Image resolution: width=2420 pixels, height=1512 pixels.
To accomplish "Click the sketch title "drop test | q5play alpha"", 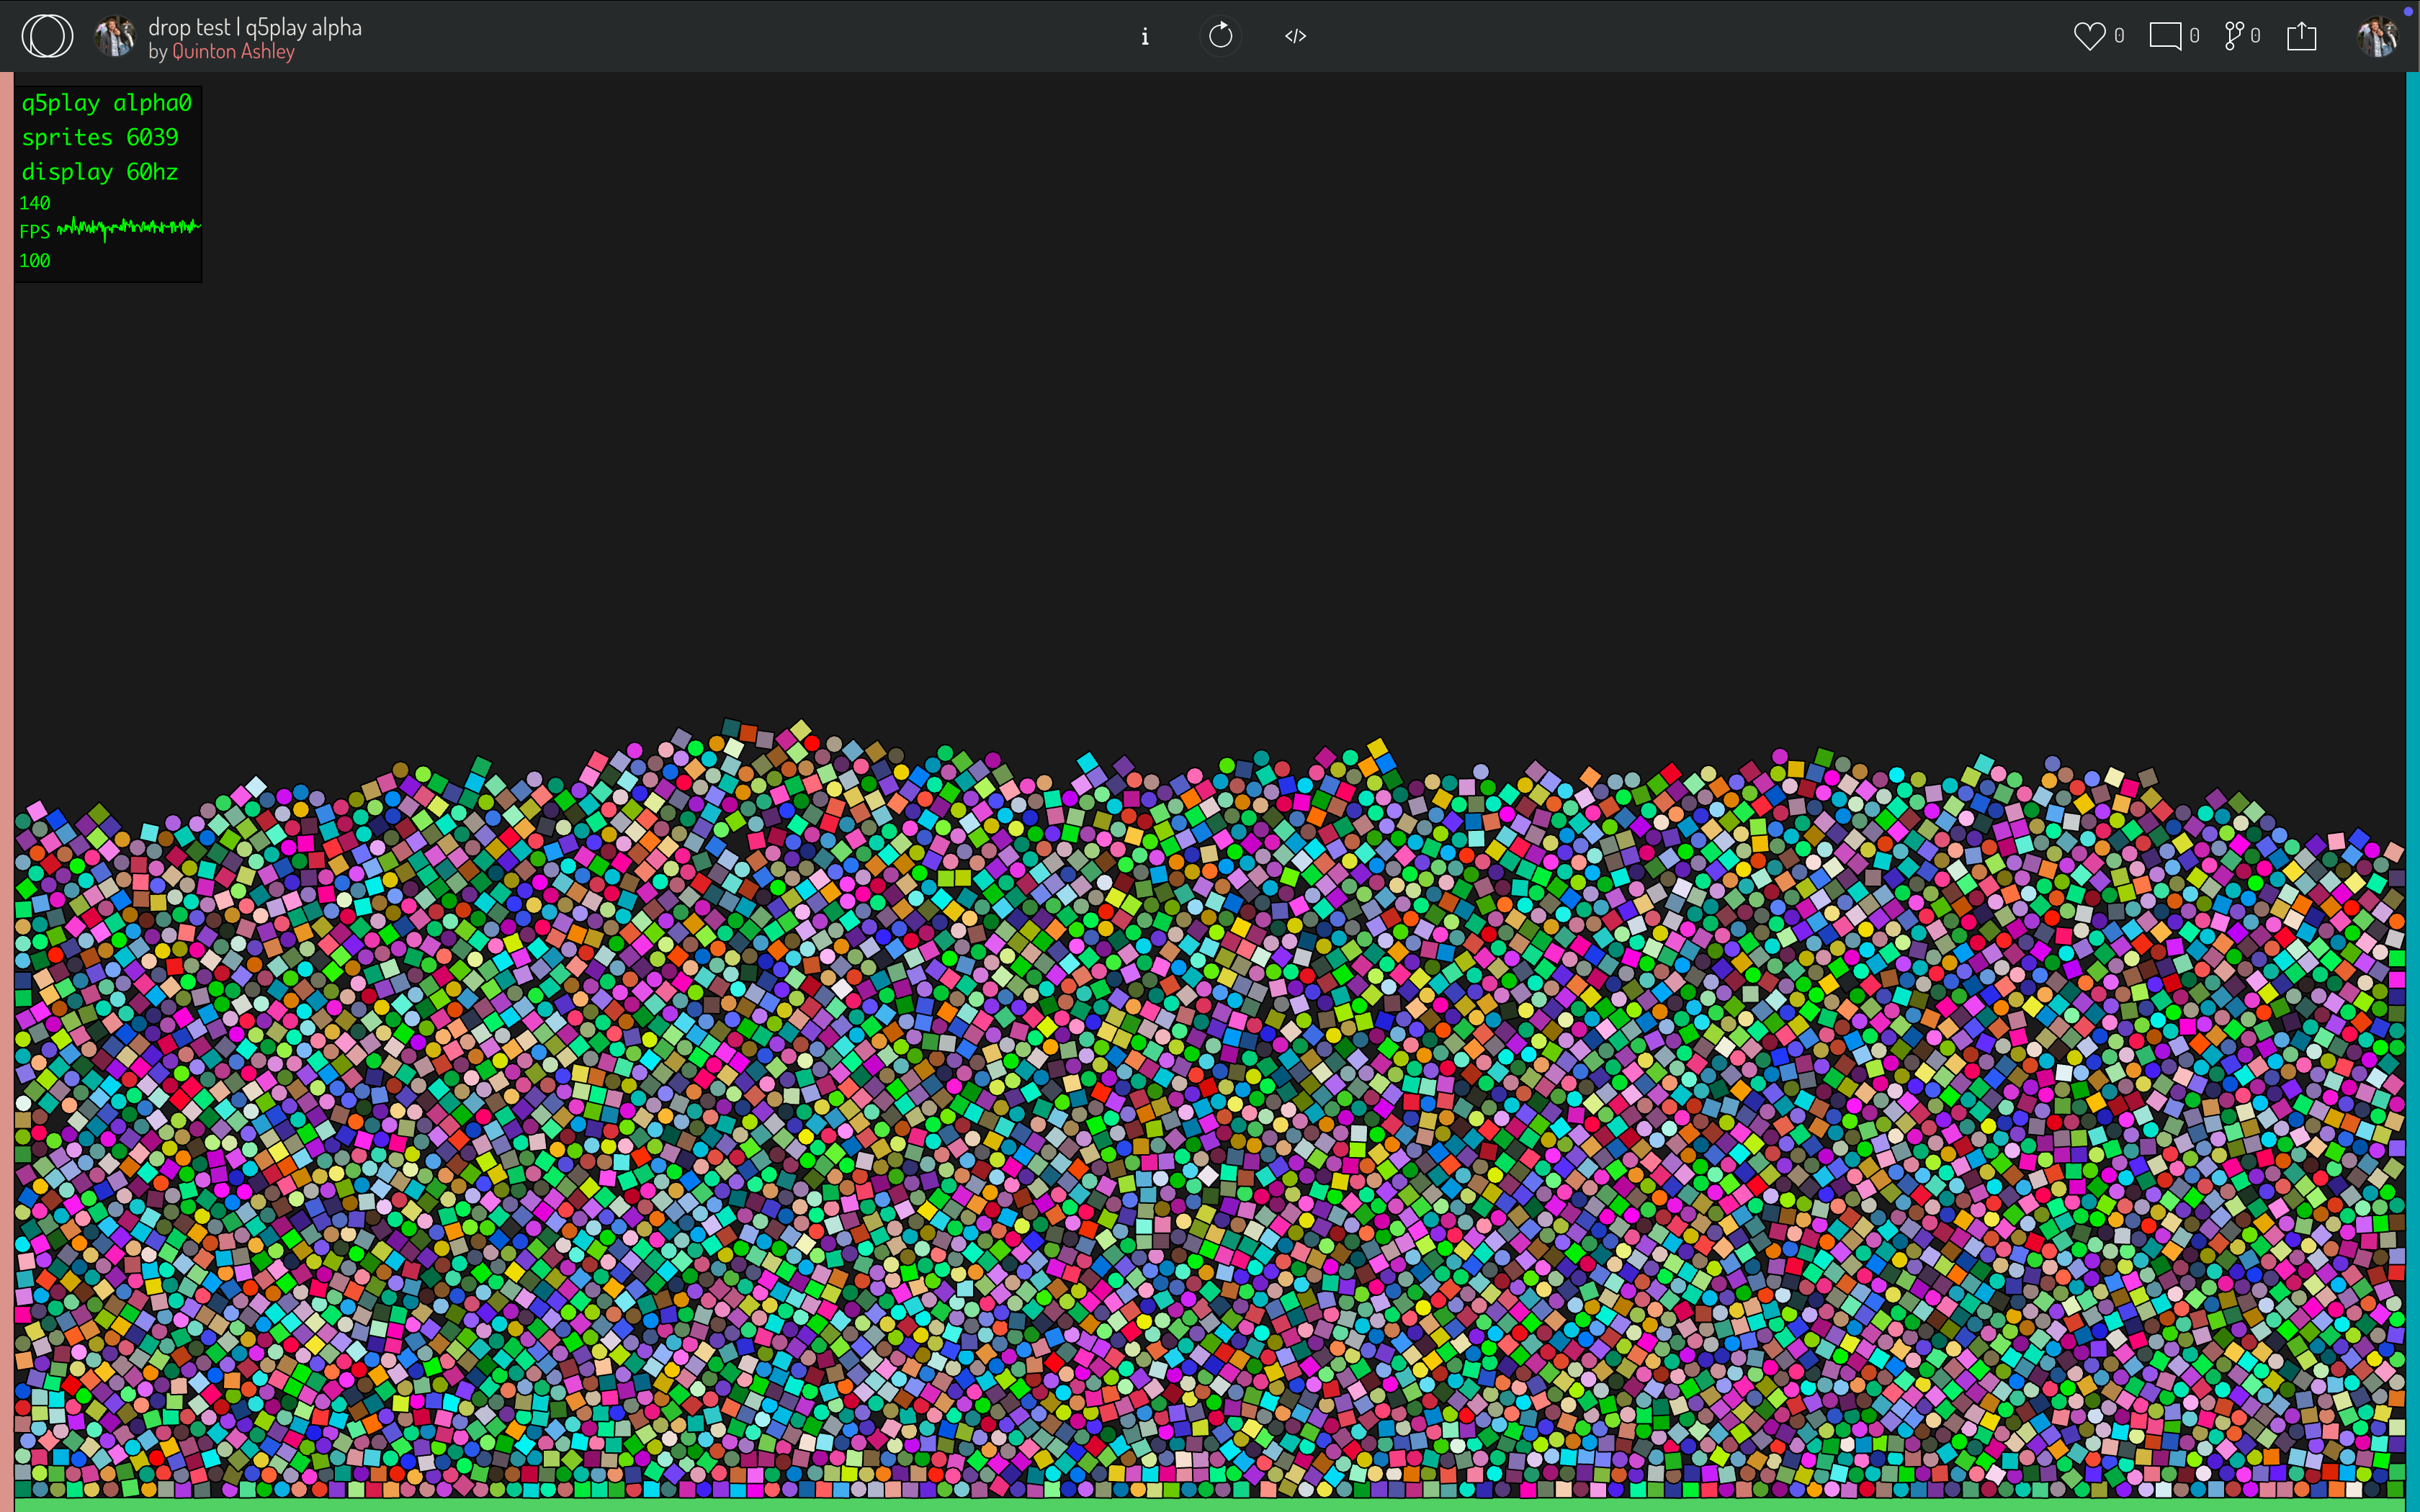I will [255, 27].
